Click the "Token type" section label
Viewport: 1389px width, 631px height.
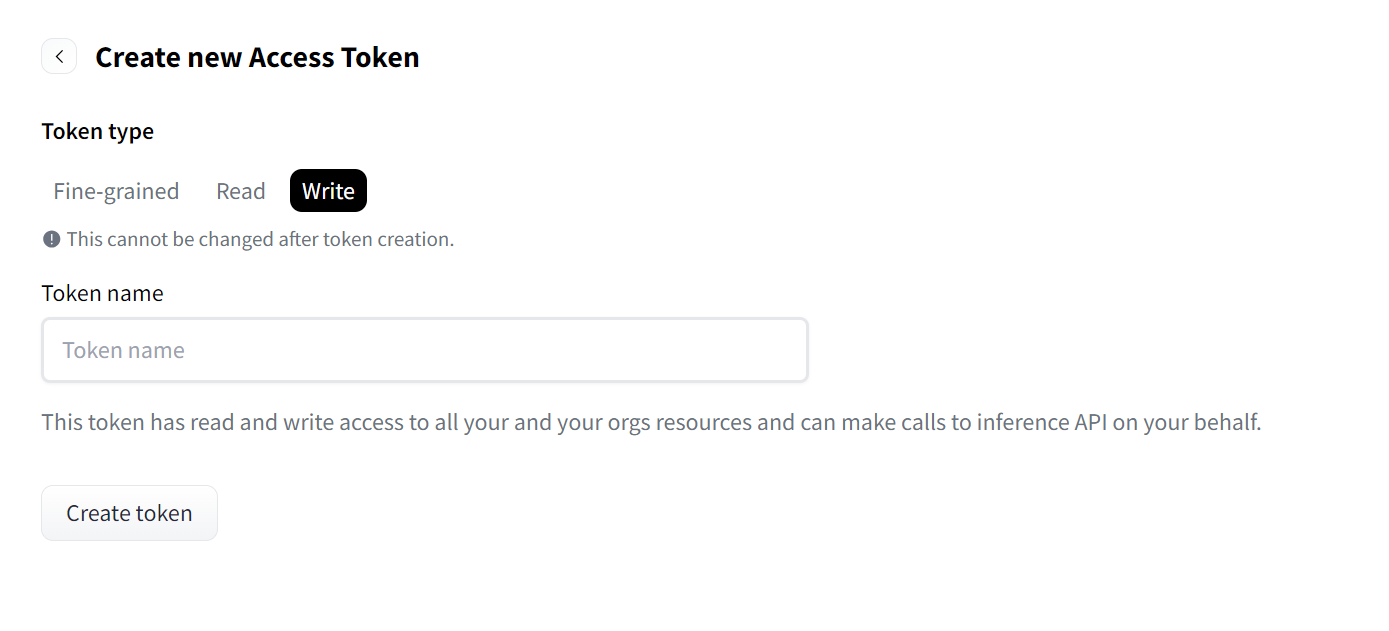click(98, 131)
